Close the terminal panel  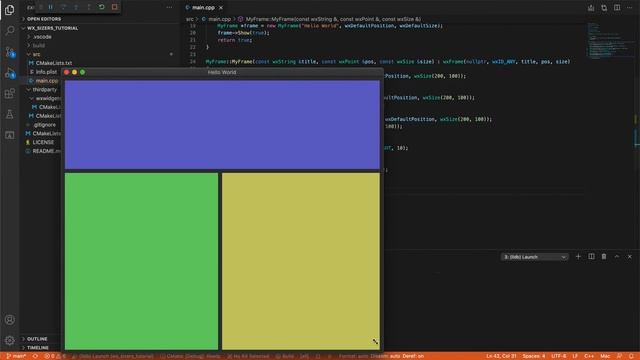629,256
